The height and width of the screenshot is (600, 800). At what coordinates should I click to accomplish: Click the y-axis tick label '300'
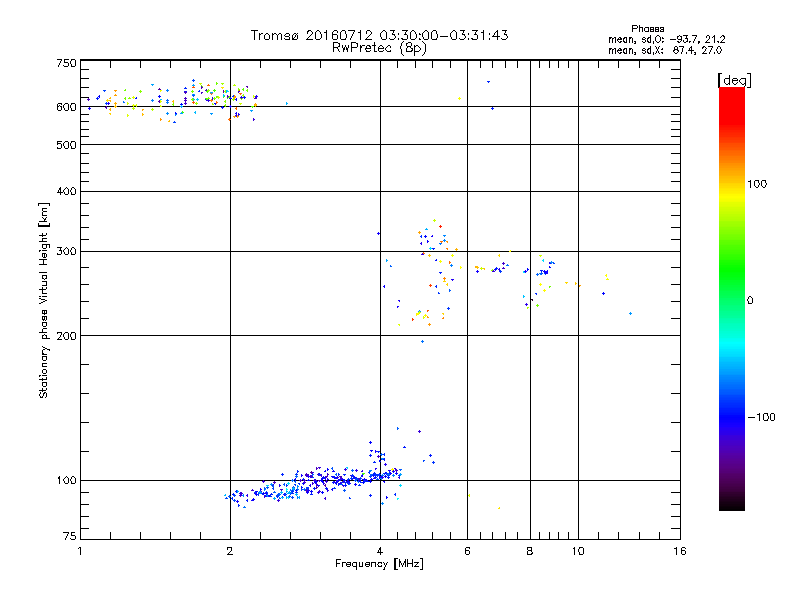[x=66, y=252]
